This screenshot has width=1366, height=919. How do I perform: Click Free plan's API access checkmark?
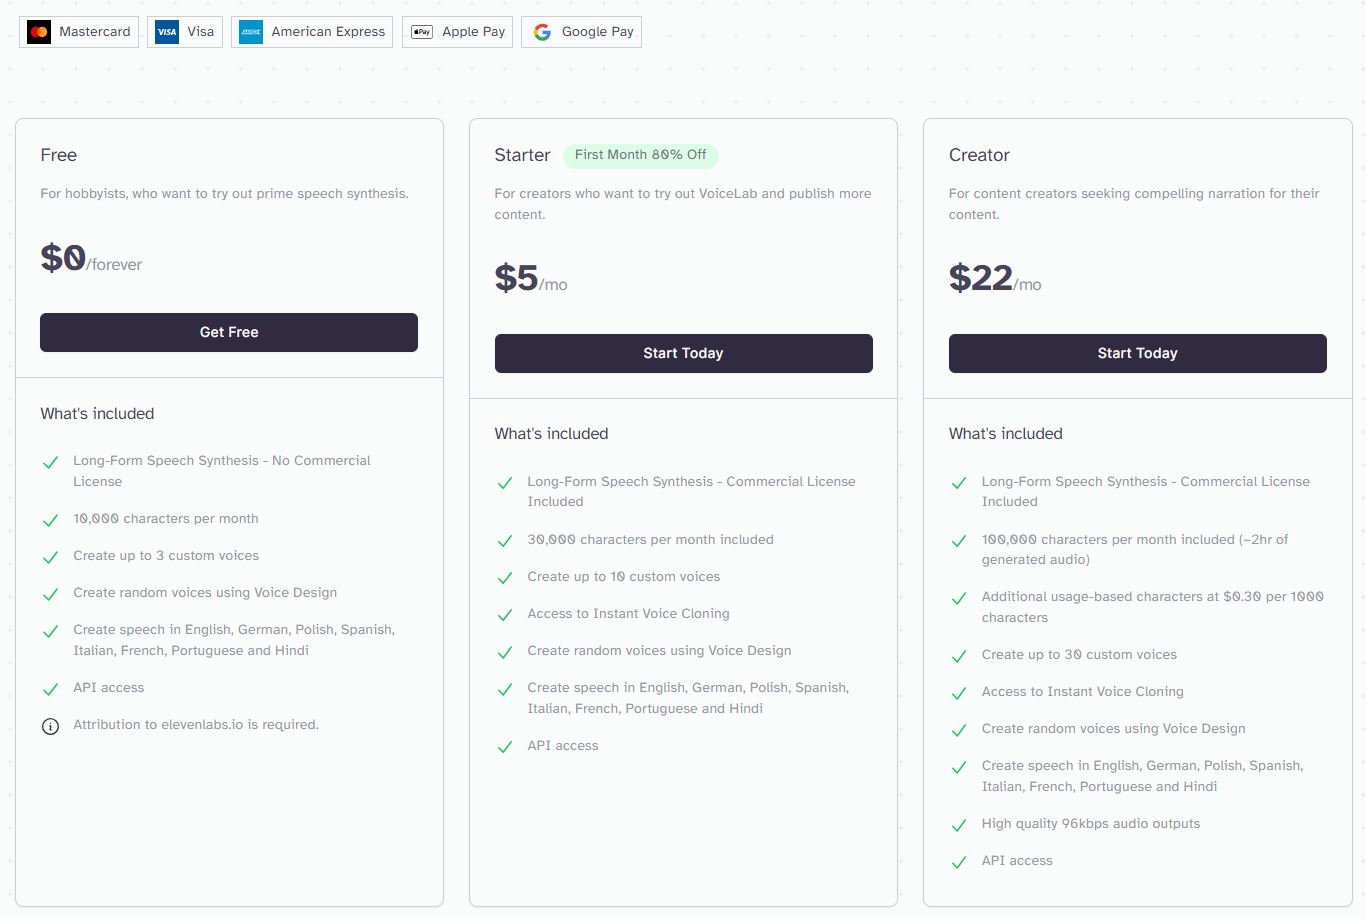pyautogui.click(x=50, y=689)
